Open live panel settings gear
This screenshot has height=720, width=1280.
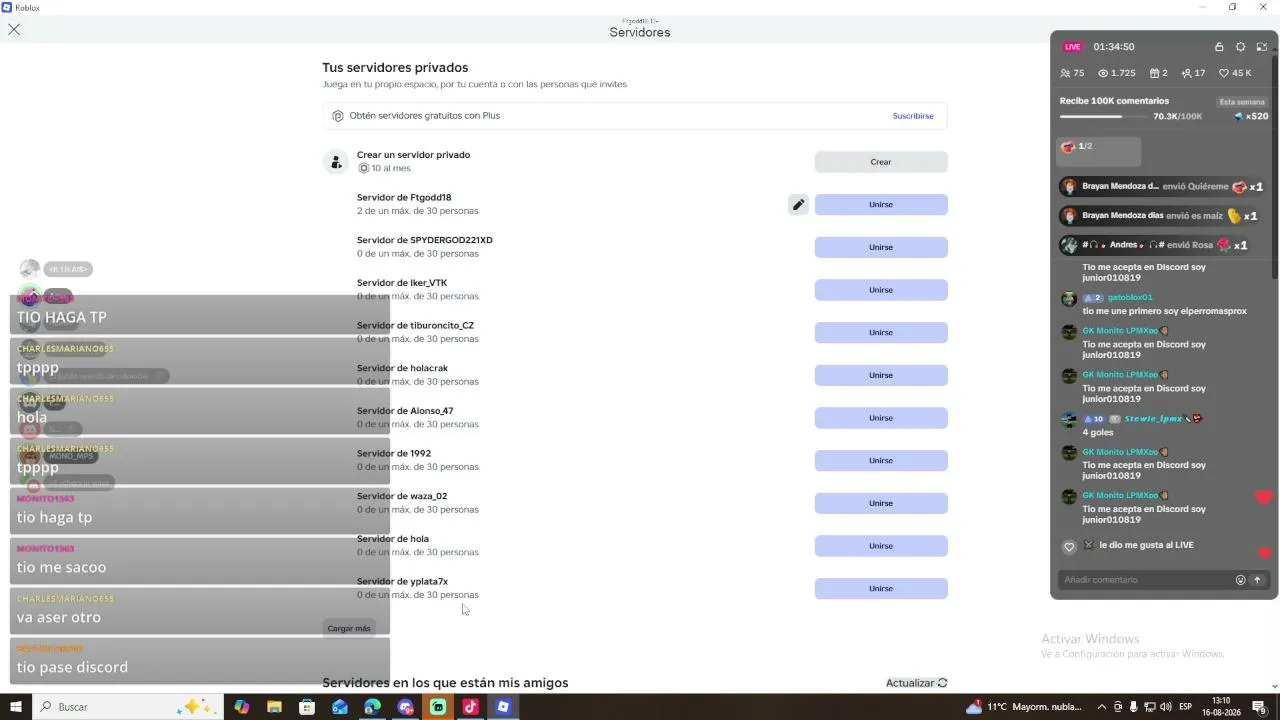coord(1241,47)
